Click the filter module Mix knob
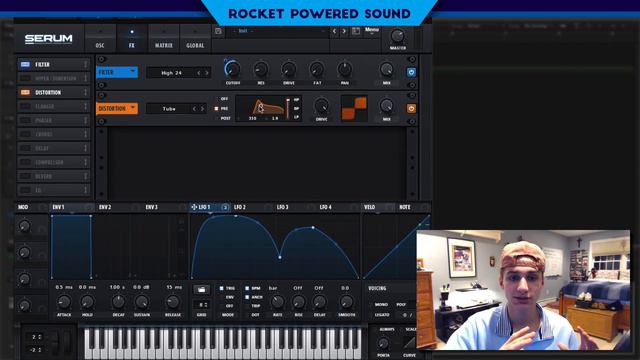Viewport: 640px width, 360px height. click(387, 70)
